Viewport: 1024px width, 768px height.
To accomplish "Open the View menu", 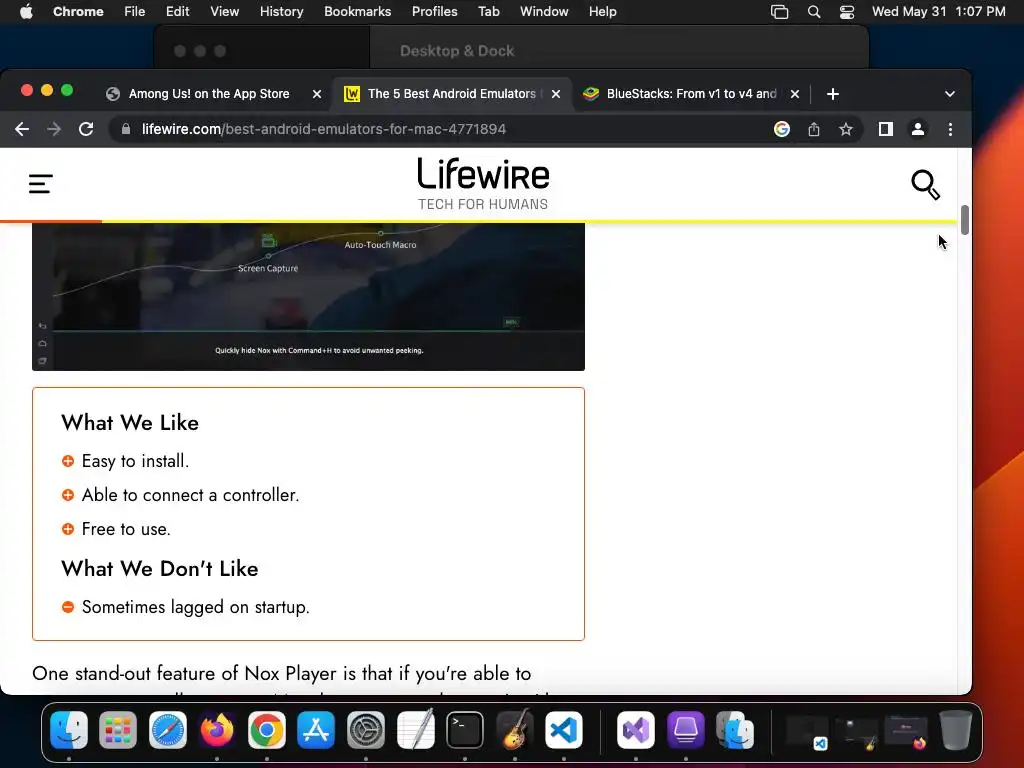I will point(225,12).
